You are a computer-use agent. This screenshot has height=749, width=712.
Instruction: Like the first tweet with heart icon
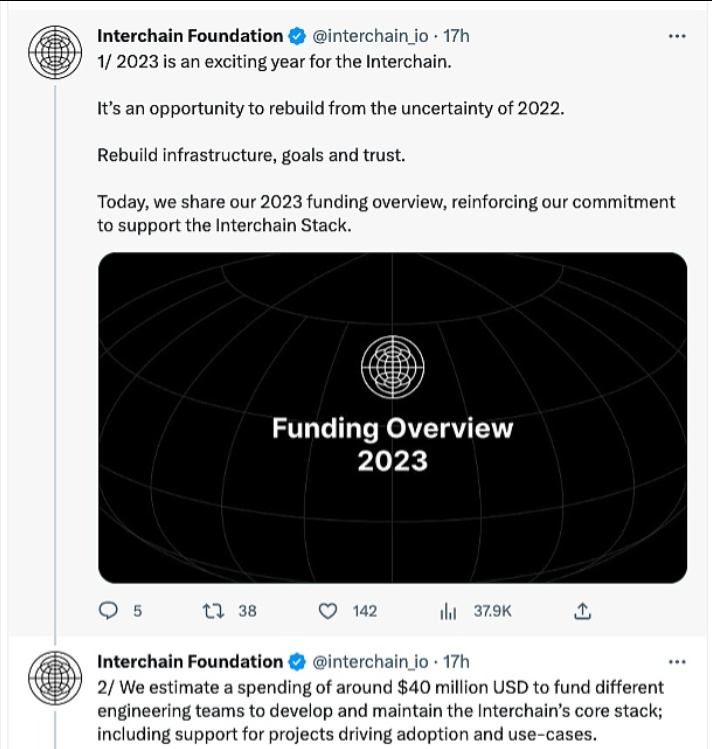pyautogui.click(x=326, y=610)
